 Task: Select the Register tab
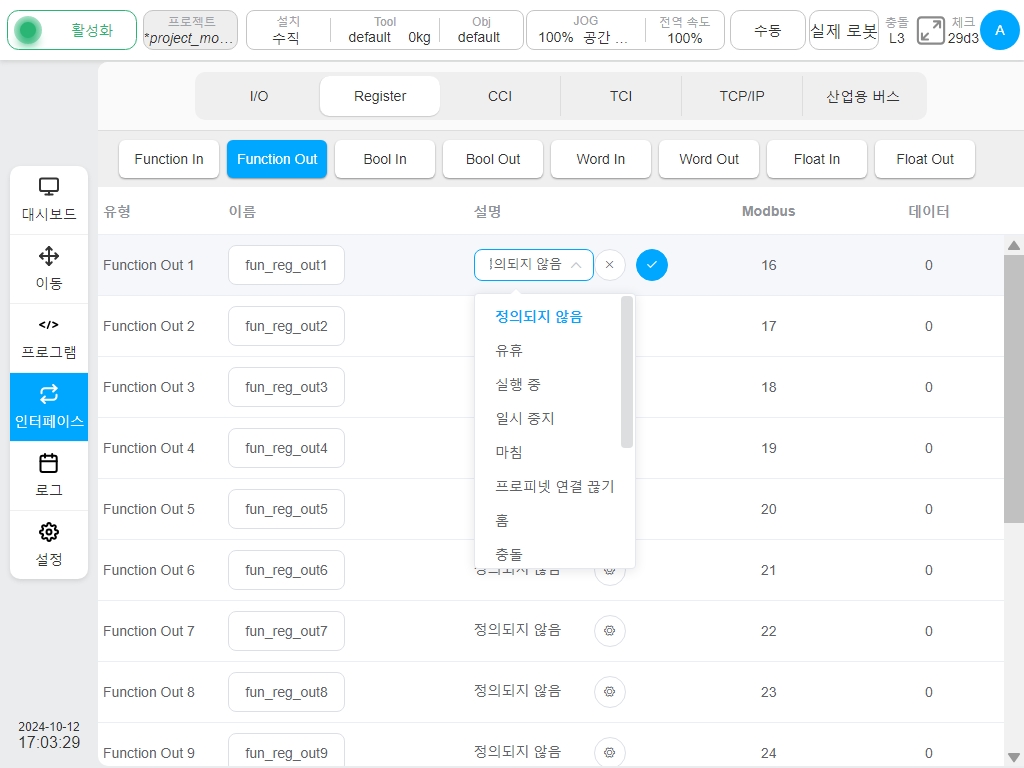(x=379, y=96)
